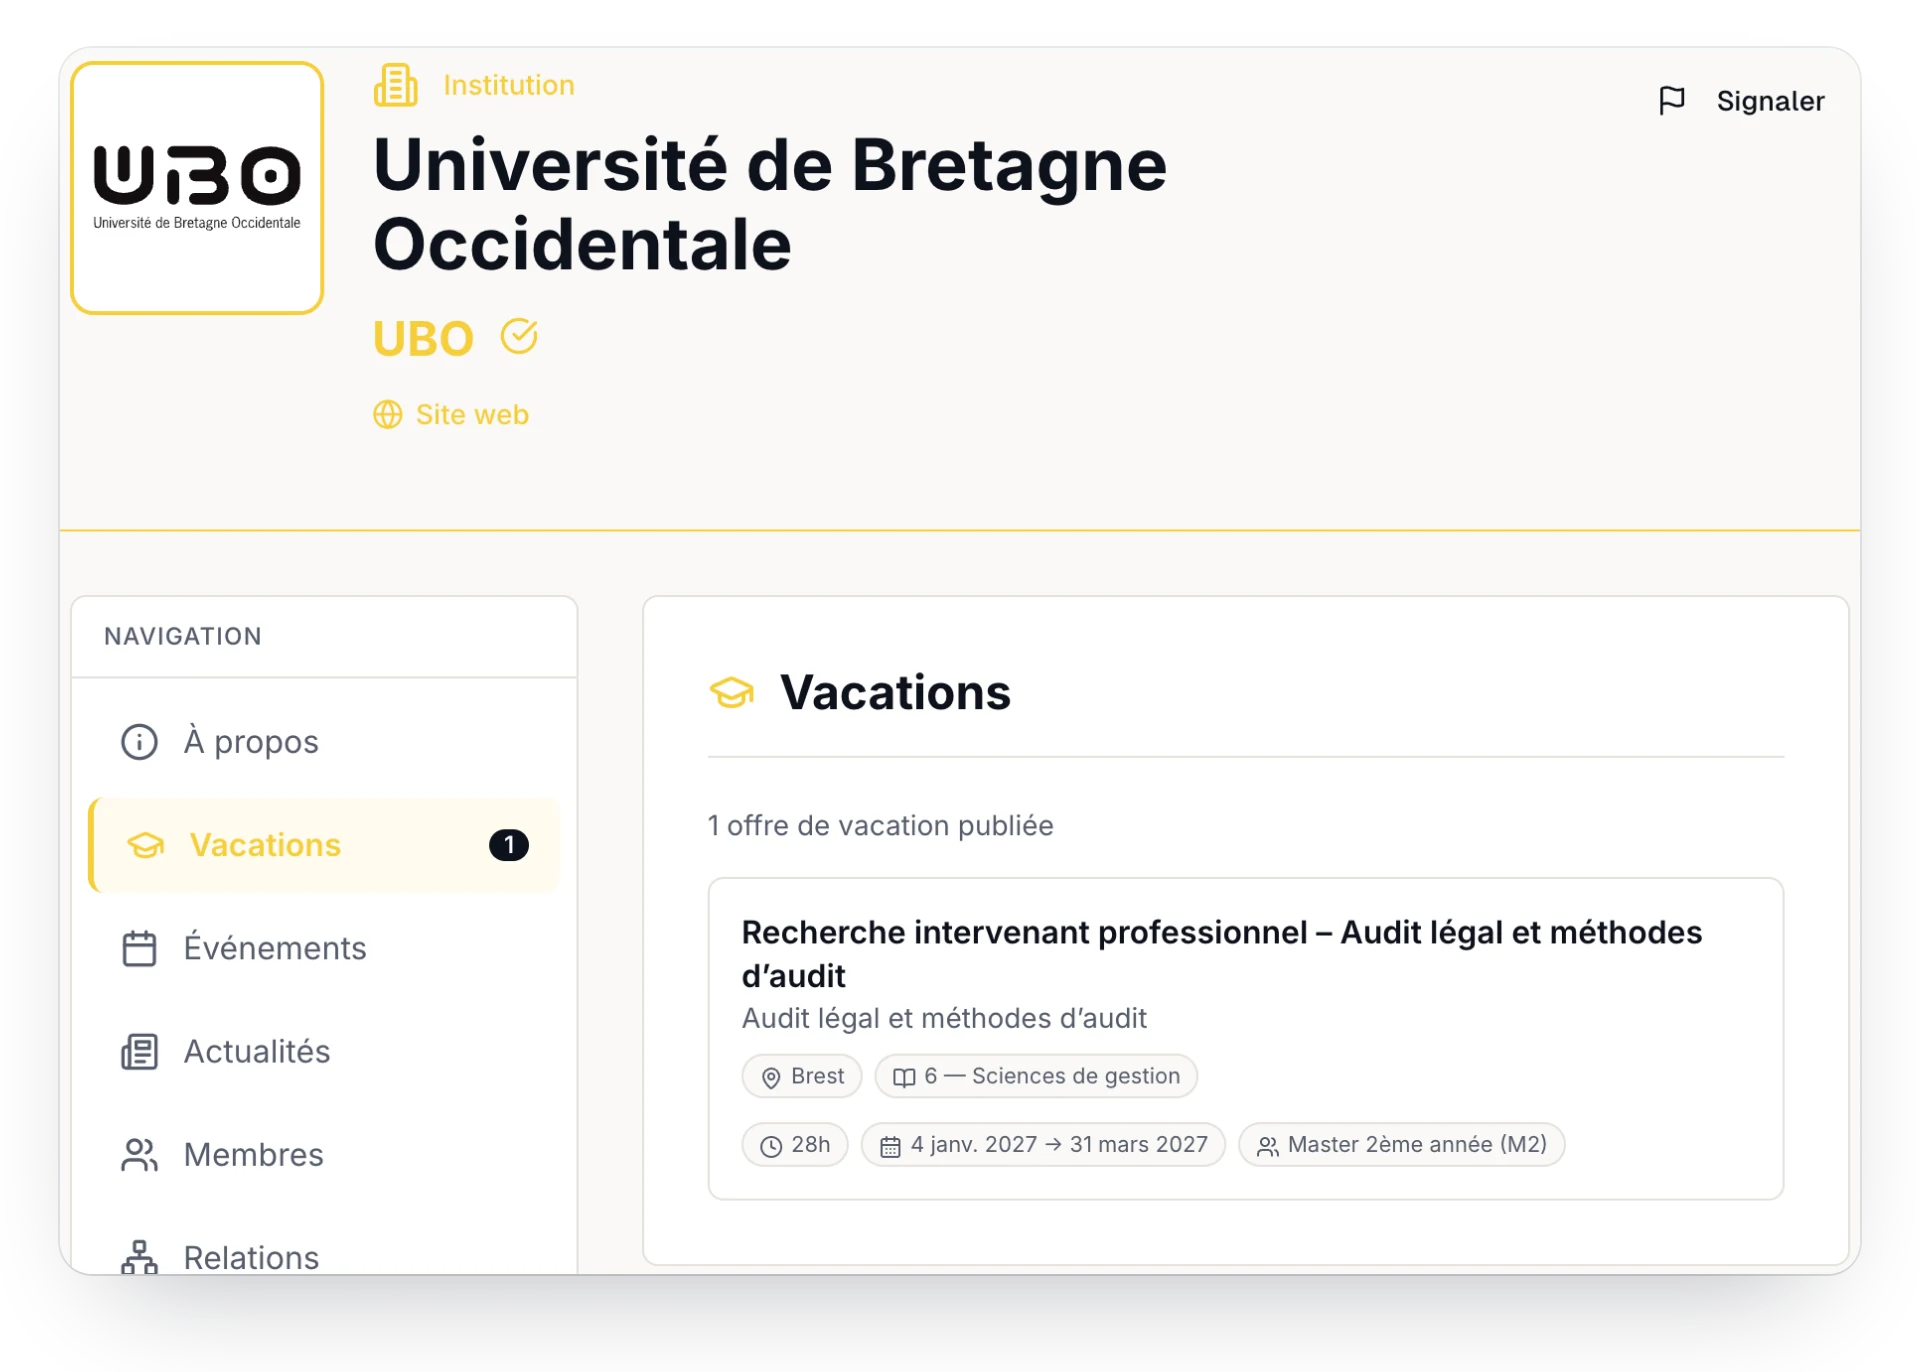Click the Institution building icon
The width and height of the screenshot is (1920, 1372).
click(396, 85)
